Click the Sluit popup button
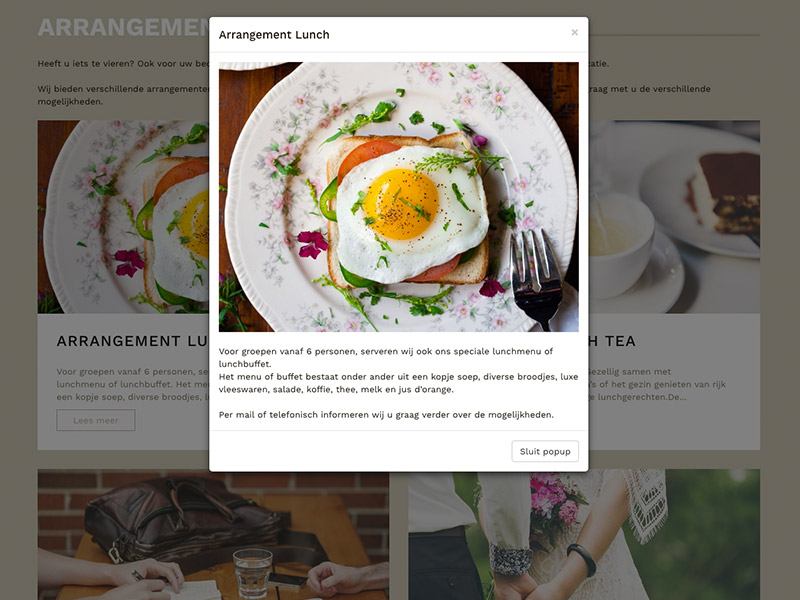 coord(545,451)
